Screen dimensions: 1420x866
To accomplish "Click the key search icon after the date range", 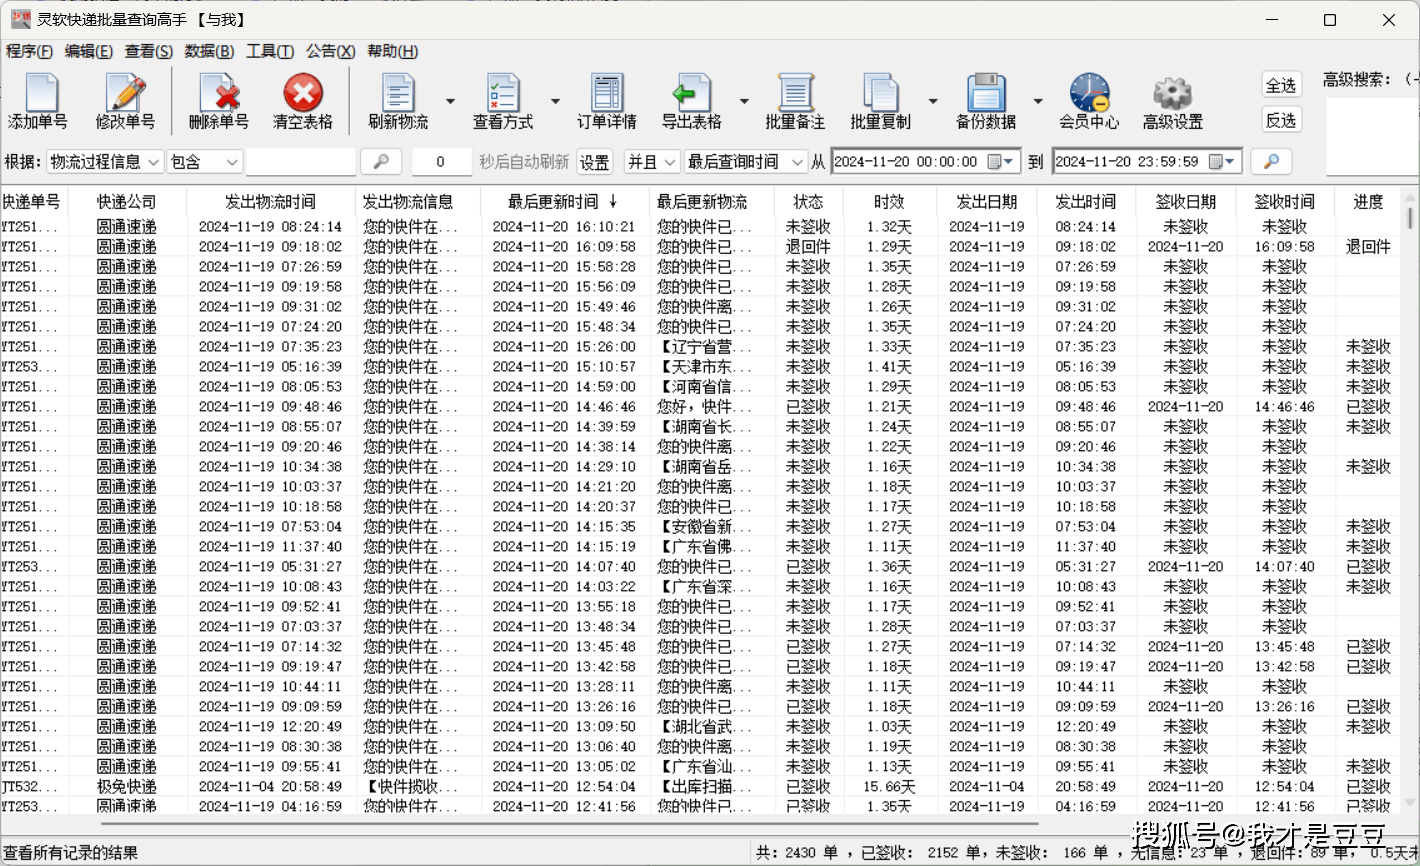I will 1271,162.
